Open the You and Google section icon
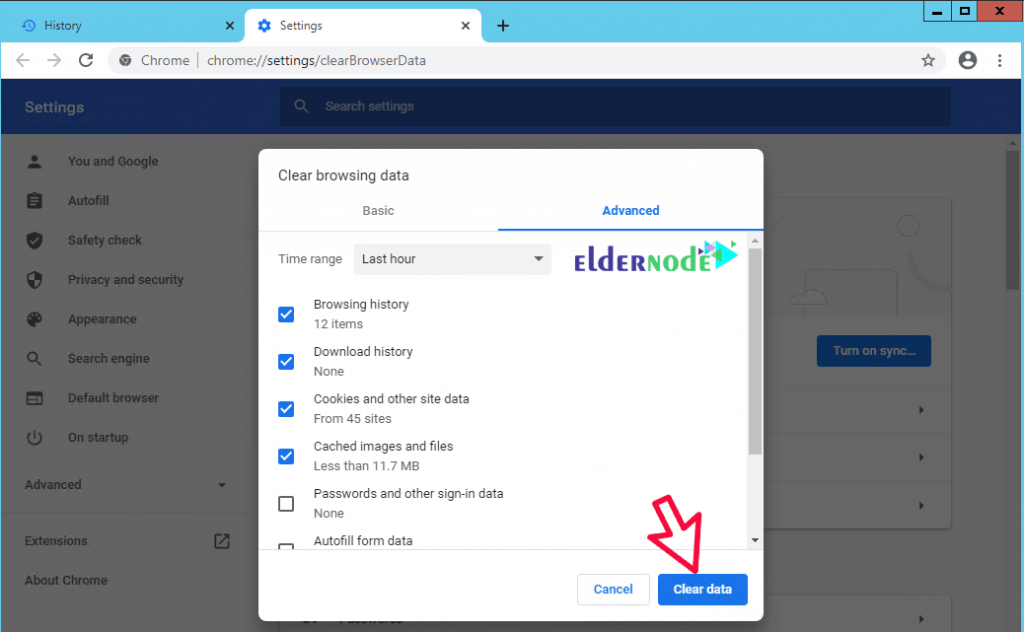 click(x=36, y=161)
